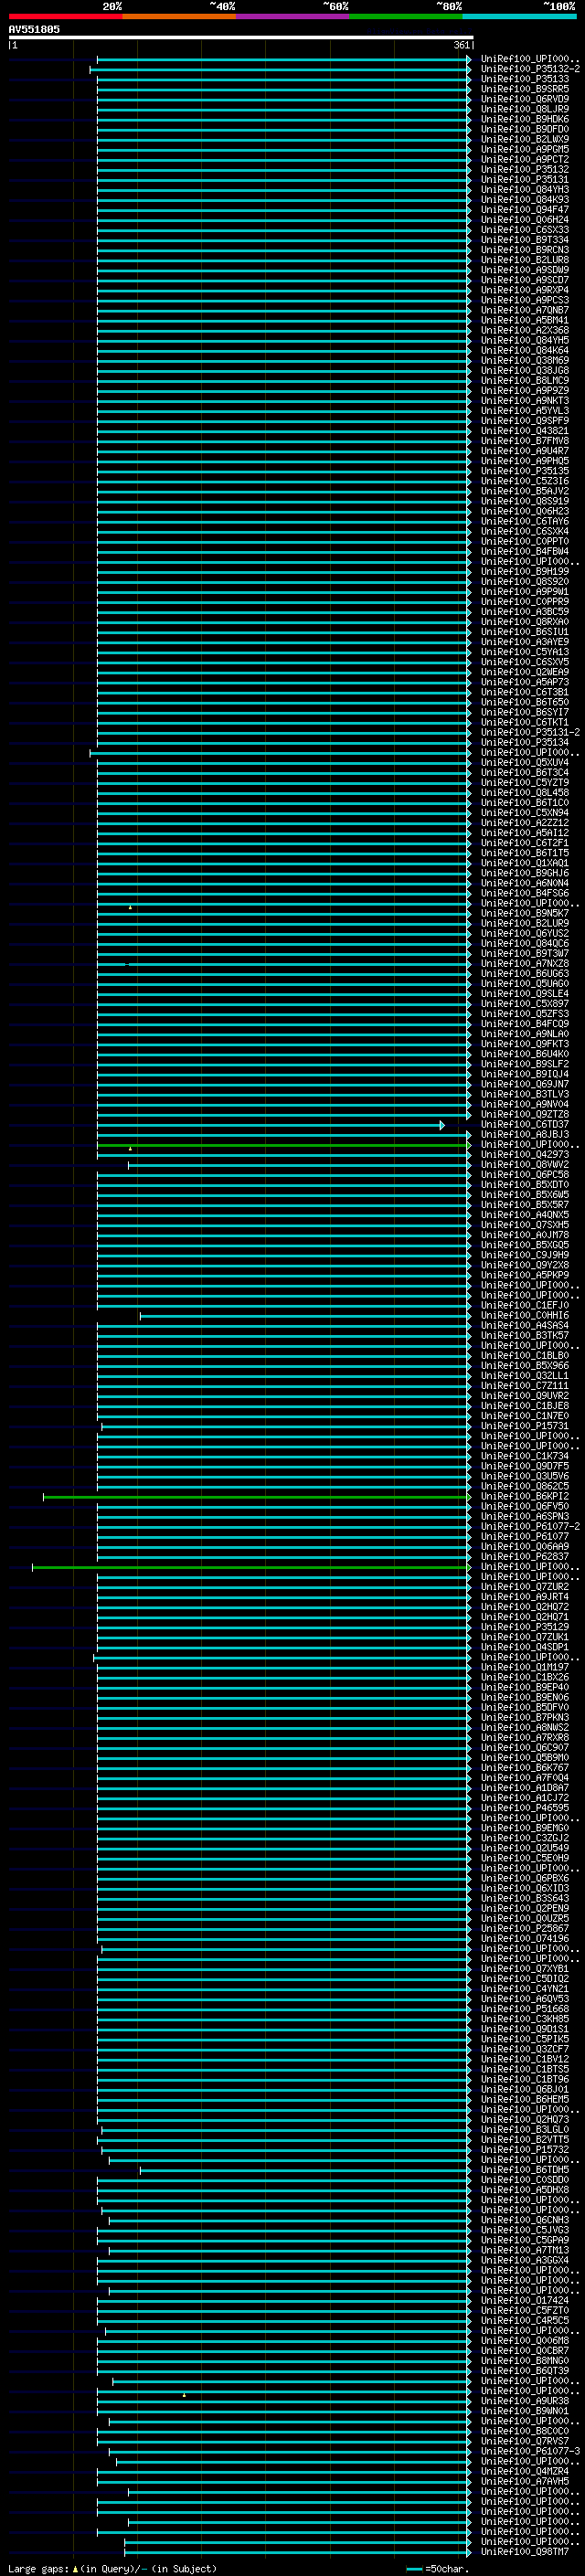This screenshot has height=2576, width=585.
Task: Click the UniRef100_A9UR38 label
Action: click(525, 2400)
